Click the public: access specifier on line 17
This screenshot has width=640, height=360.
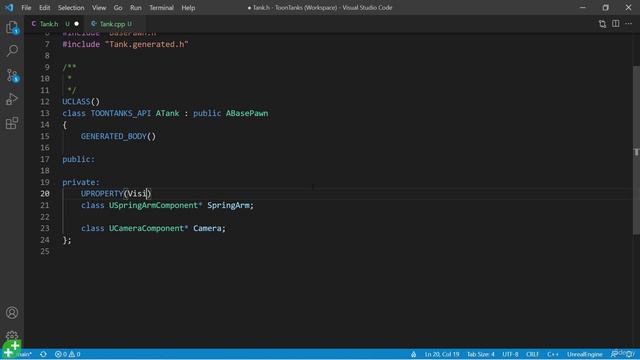click(78, 159)
